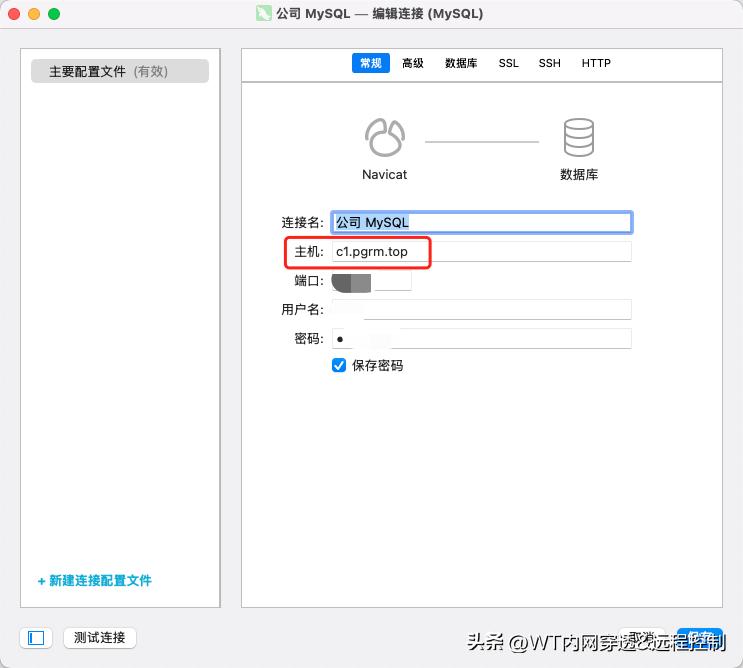Click the 密码 password field
Image resolution: width=743 pixels, height=668 pixels.
[481, 339]
